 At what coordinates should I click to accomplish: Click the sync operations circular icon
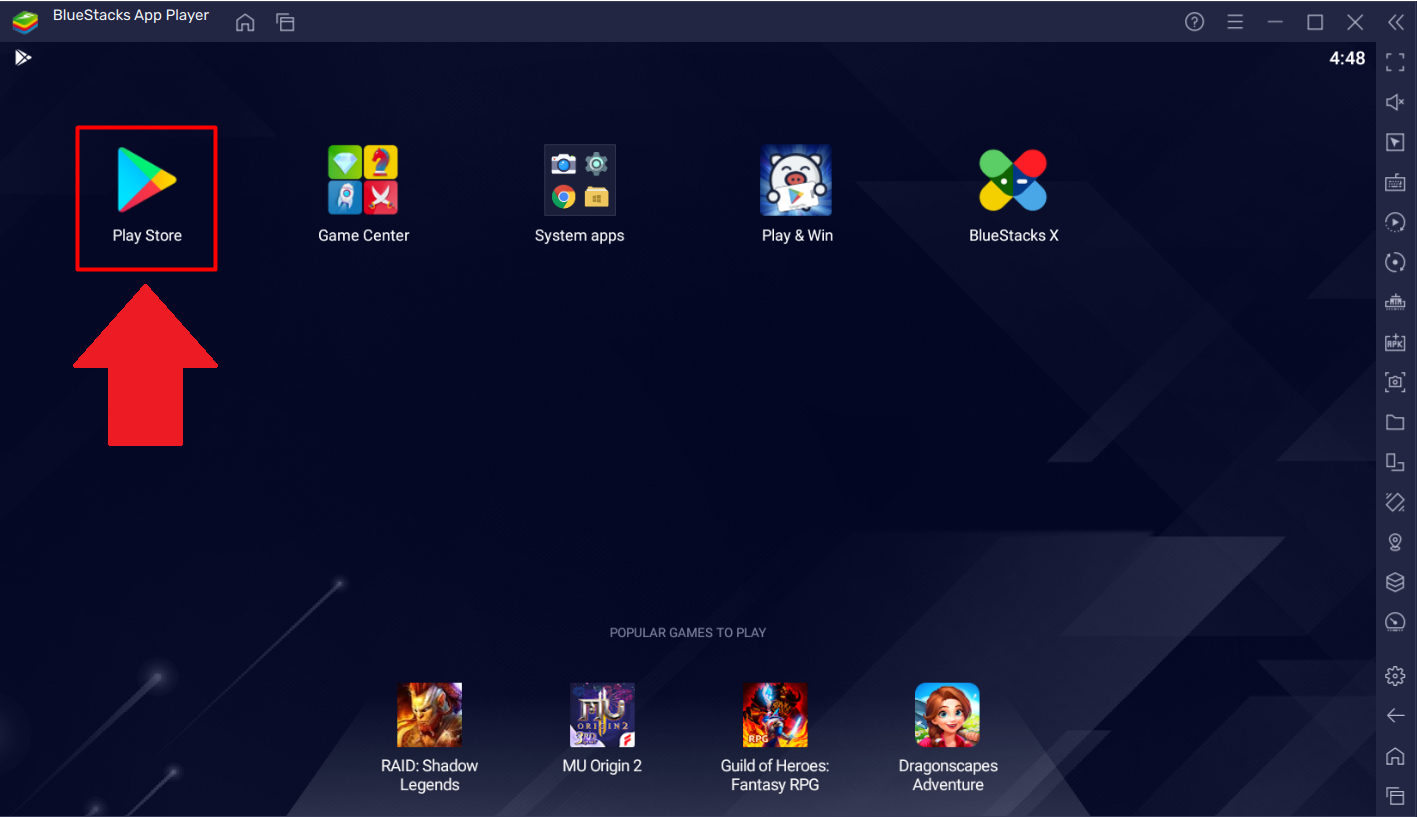coord(1395,262)
